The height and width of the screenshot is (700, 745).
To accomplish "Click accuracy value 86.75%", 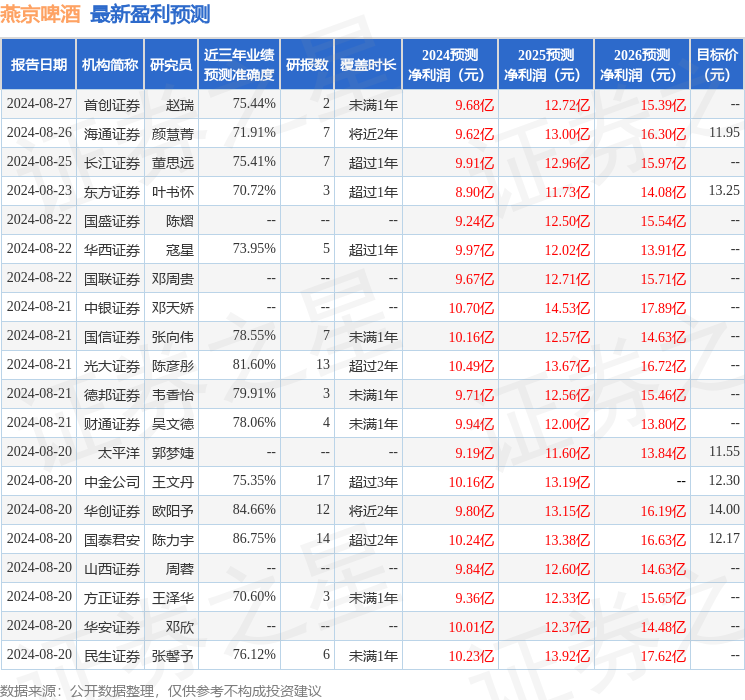I will pos(254,538).
